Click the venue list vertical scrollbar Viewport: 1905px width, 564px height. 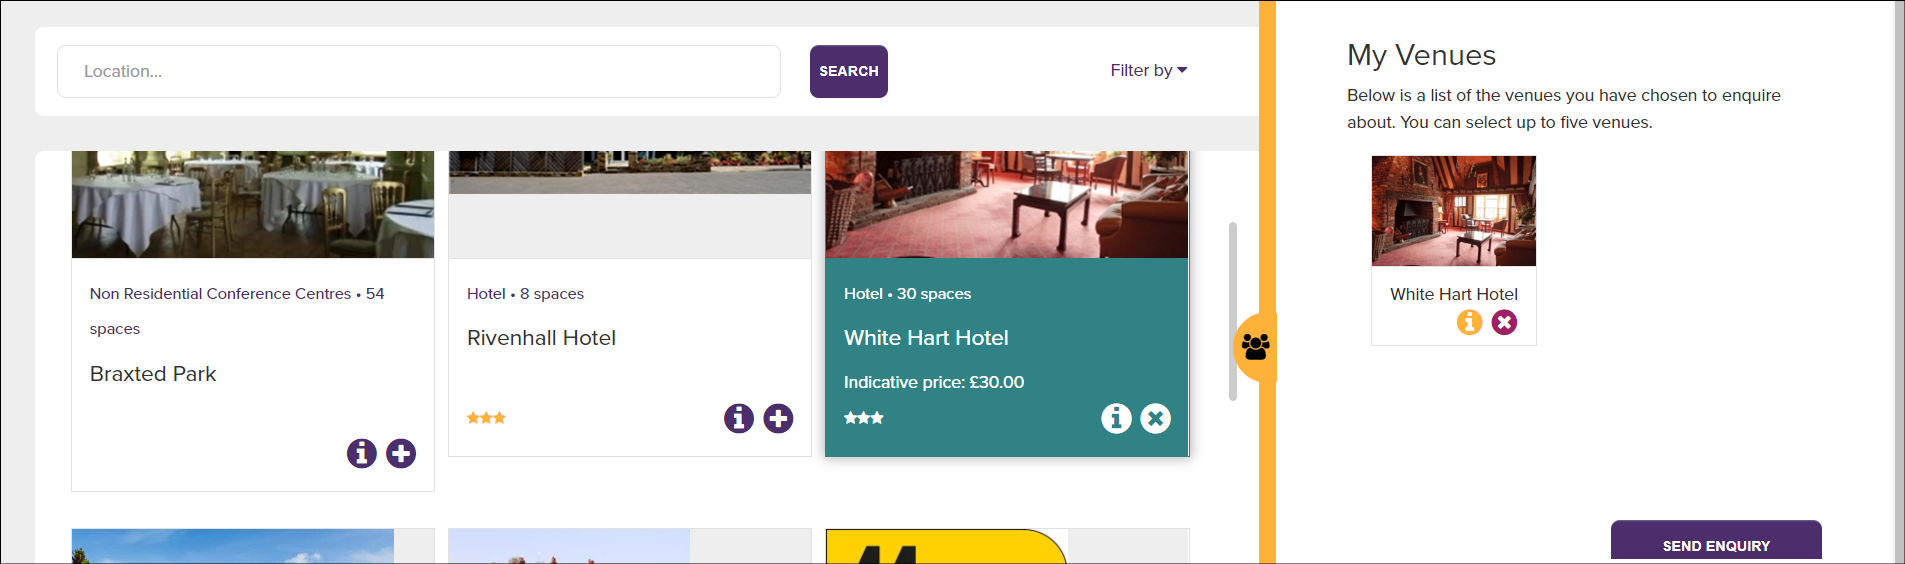click(1233, 311)
